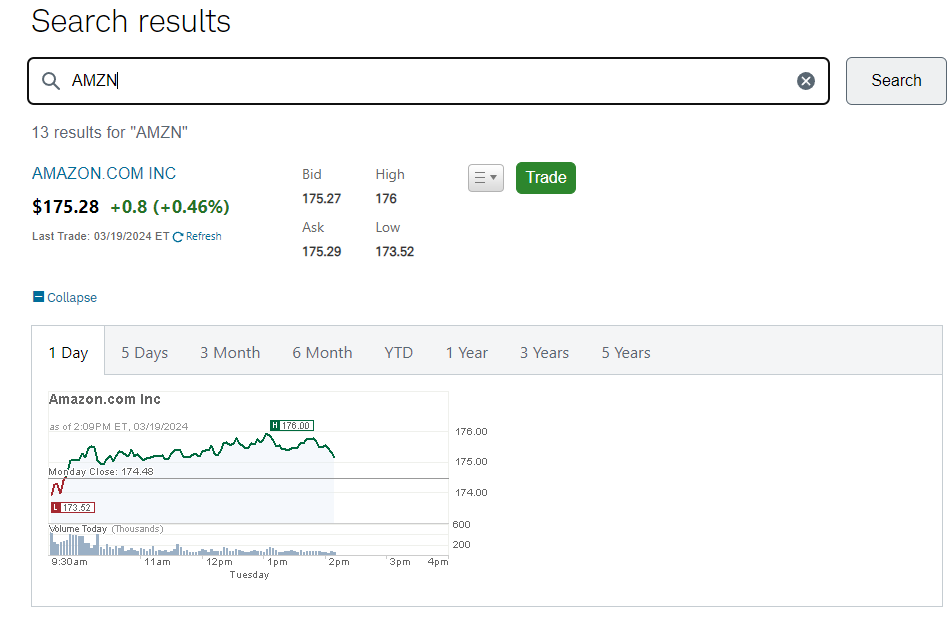The image size is (949, 617).
Task: Switch to the 5 Days tab
Action: coord(145,352)
